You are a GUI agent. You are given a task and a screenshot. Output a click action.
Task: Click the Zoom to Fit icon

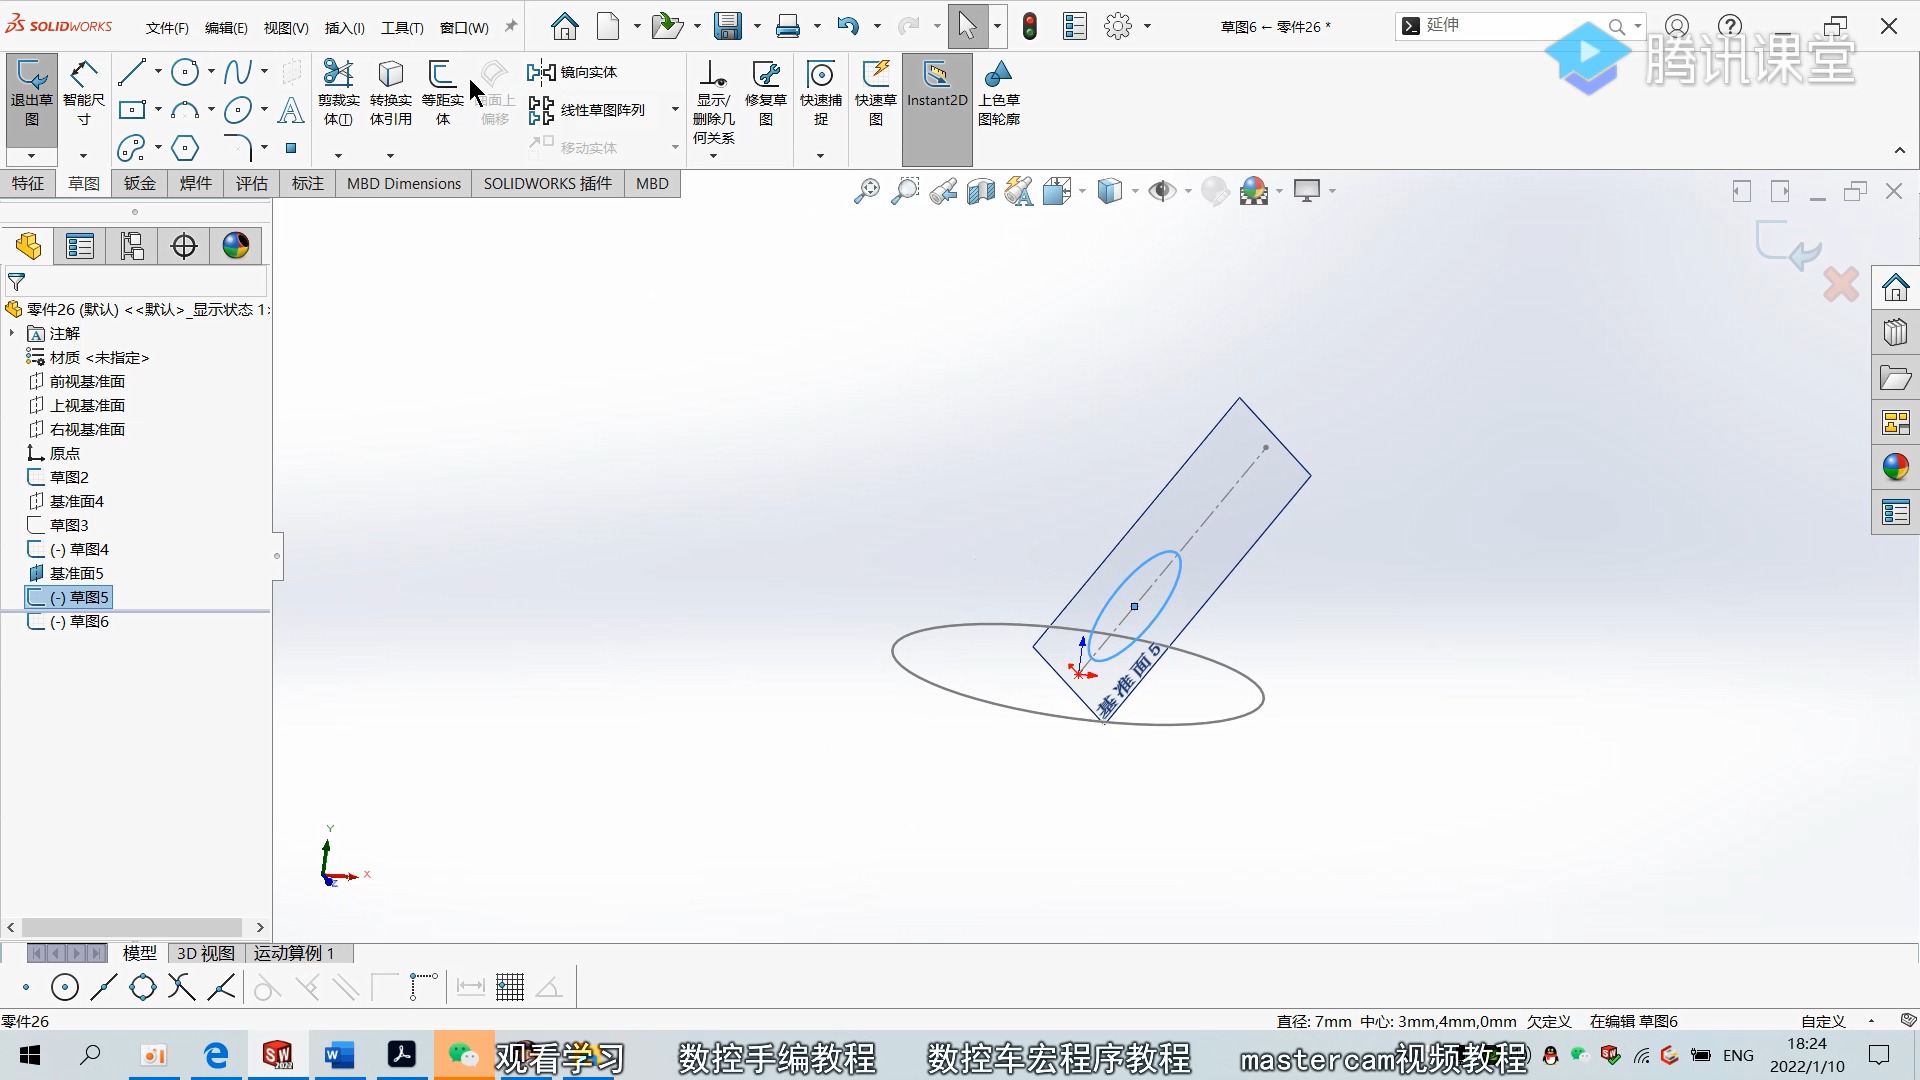tap(866, 191)
